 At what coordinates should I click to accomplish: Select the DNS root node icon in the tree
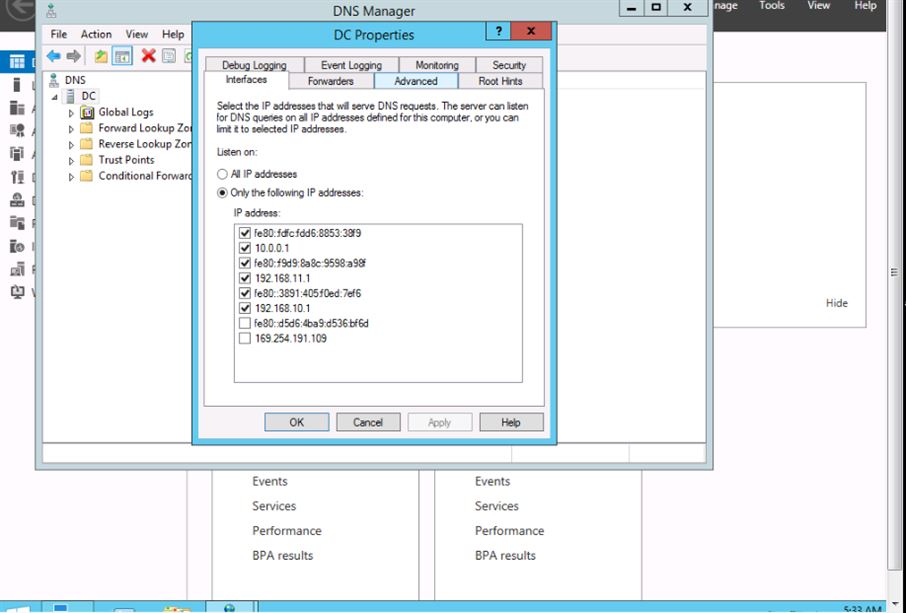pos(54,80)
